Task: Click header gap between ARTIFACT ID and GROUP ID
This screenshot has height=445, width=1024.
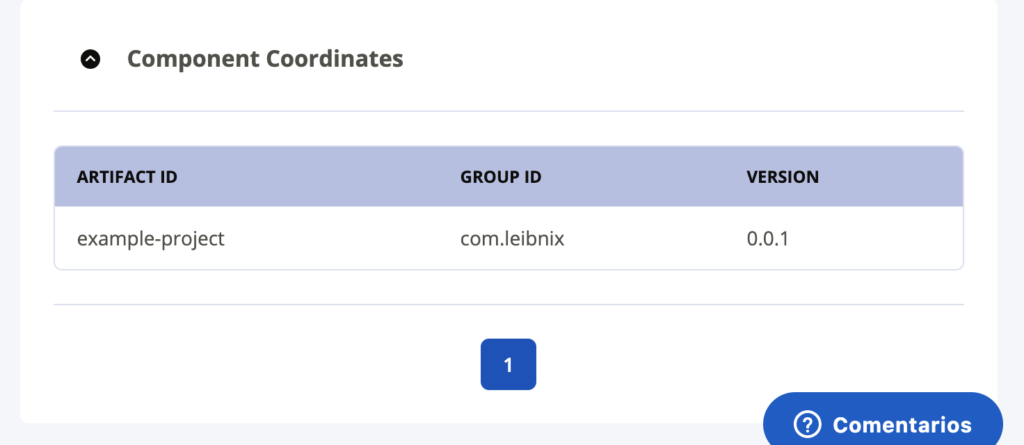Action: coord(320,177)
